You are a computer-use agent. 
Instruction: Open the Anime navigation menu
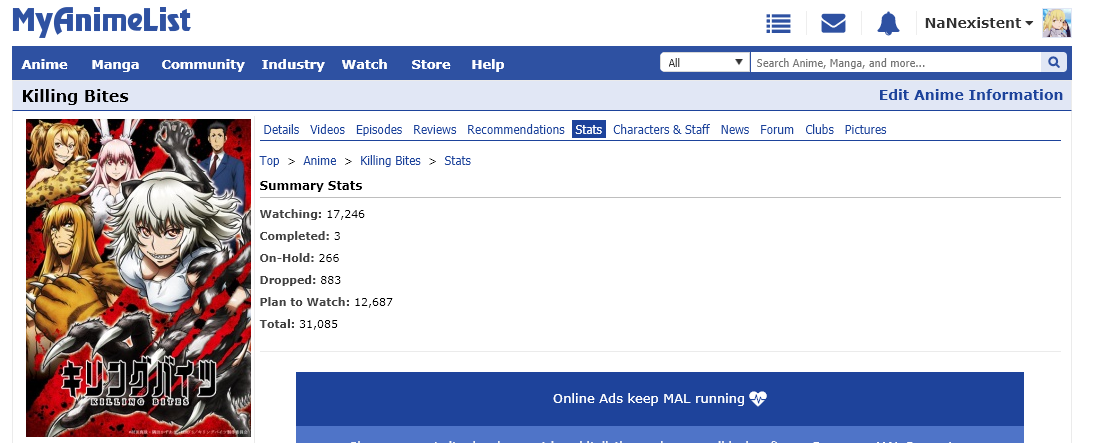pyautogui.click(x=44, y=64)
